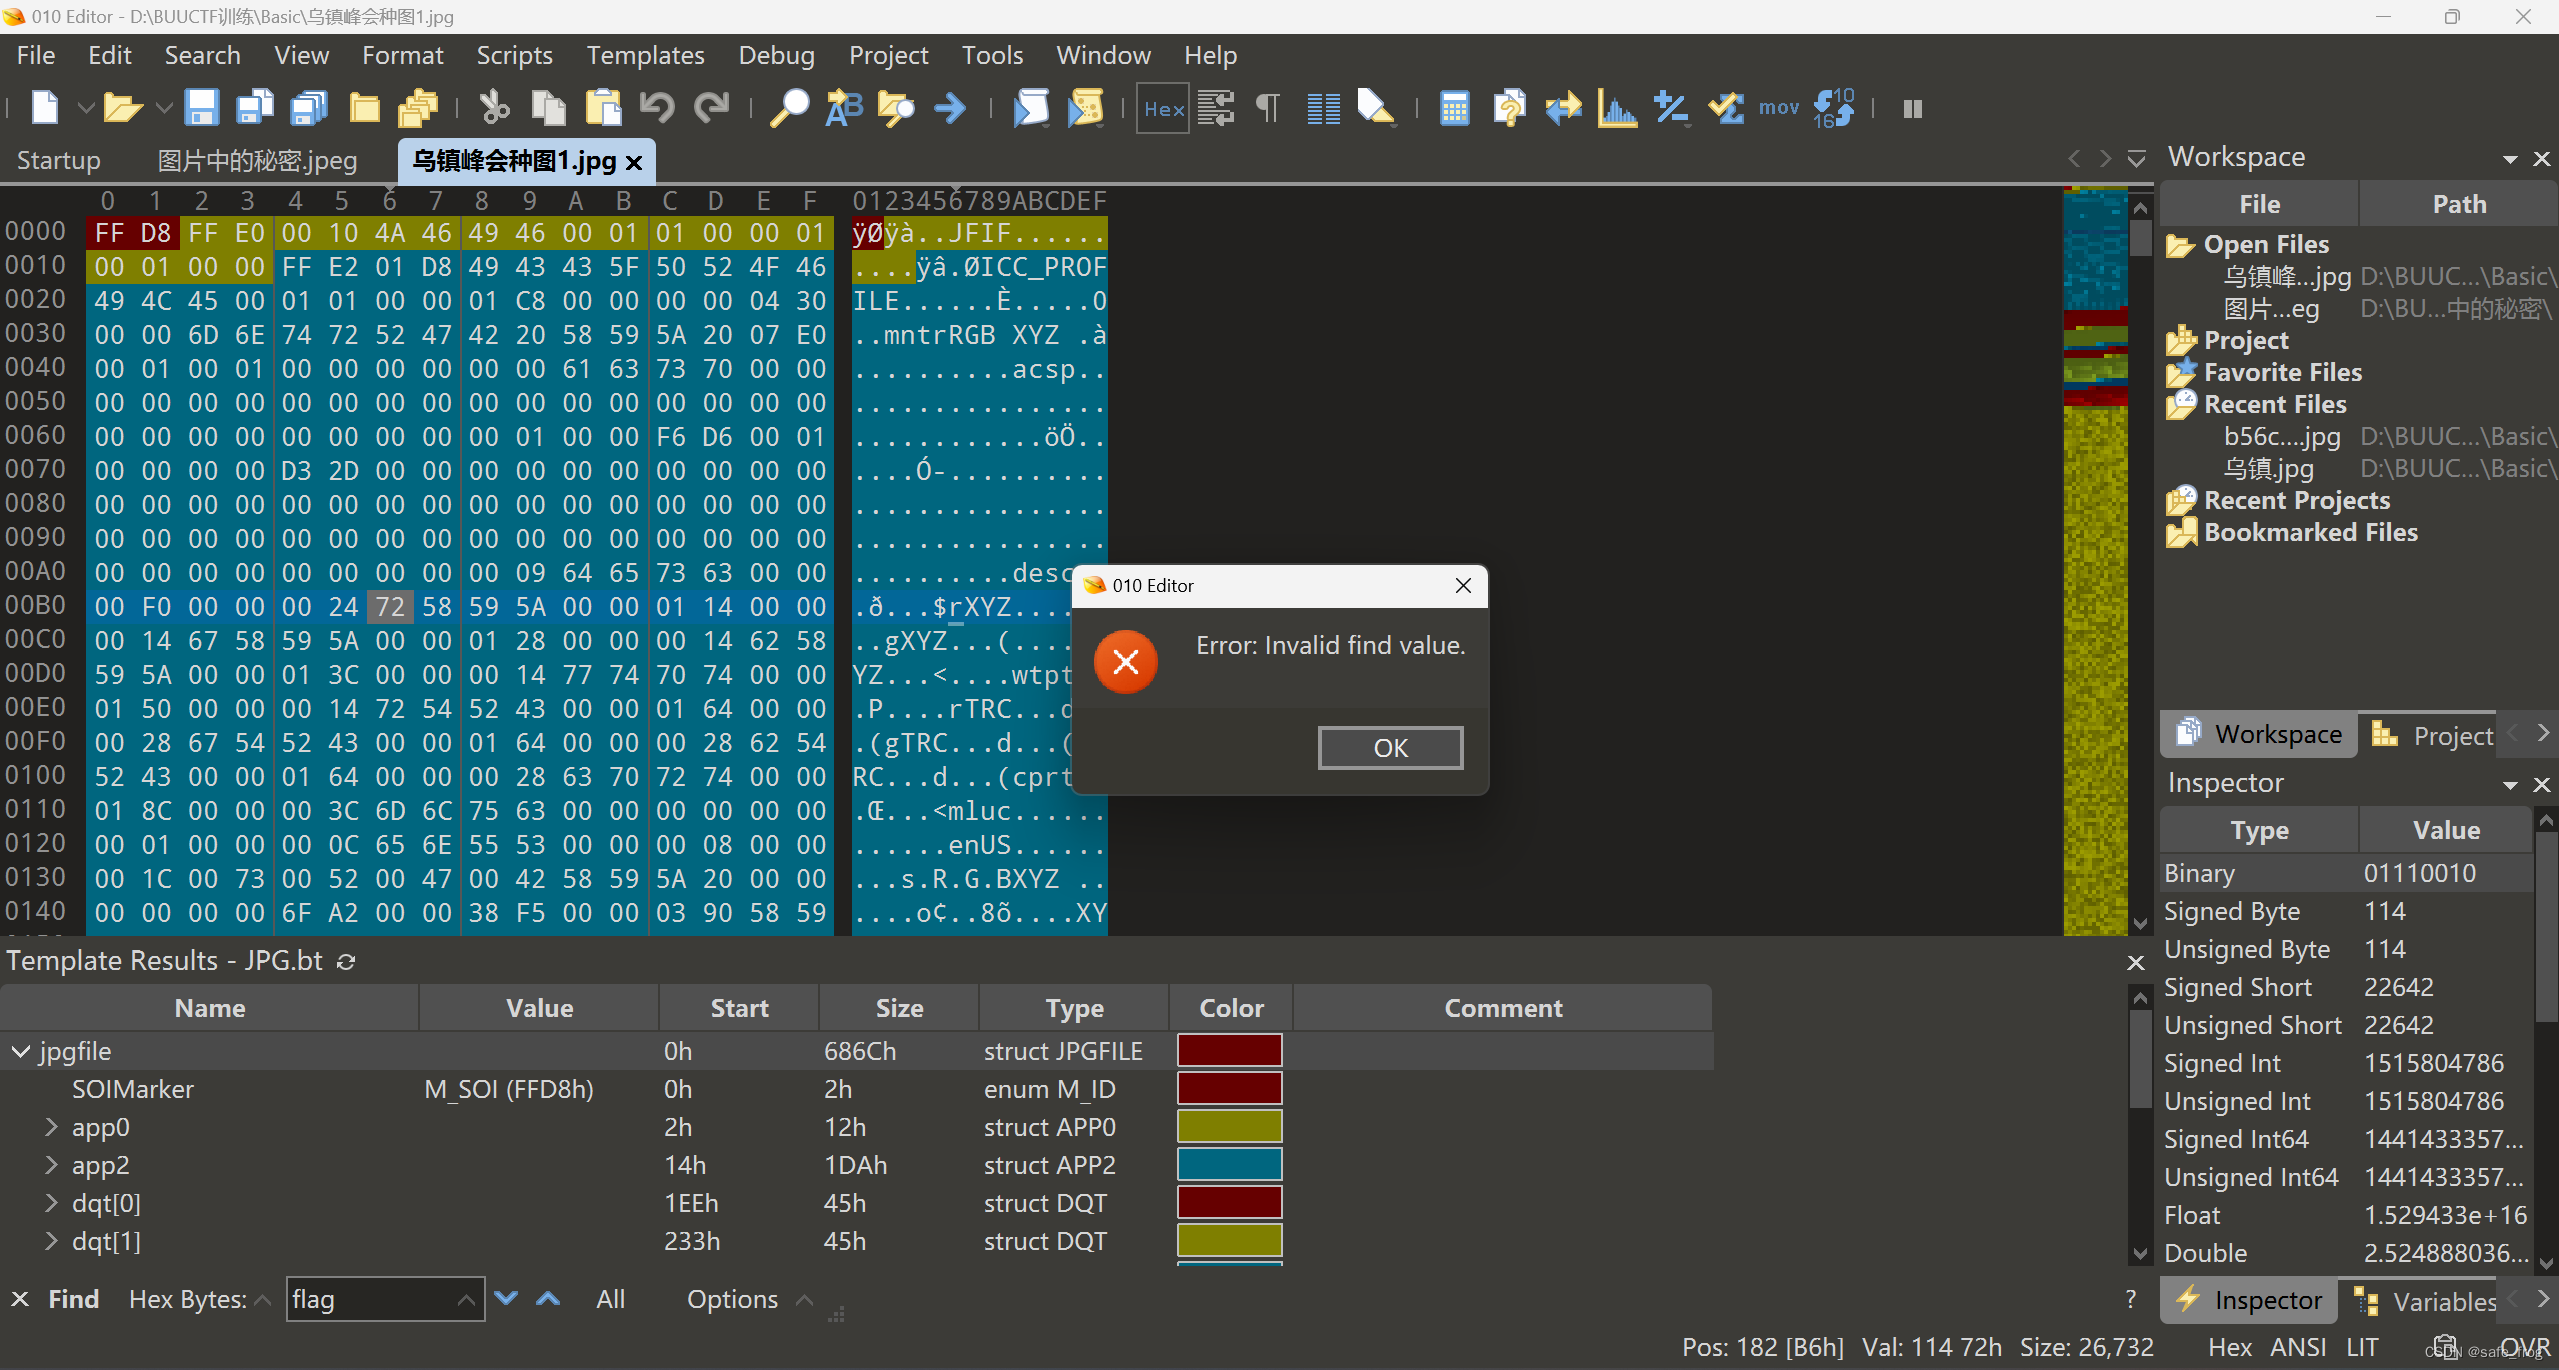Click the Compare Files double-arrow icon
The width and height of the screenshot is (2559, 1370).
[x=1563, y=108]
